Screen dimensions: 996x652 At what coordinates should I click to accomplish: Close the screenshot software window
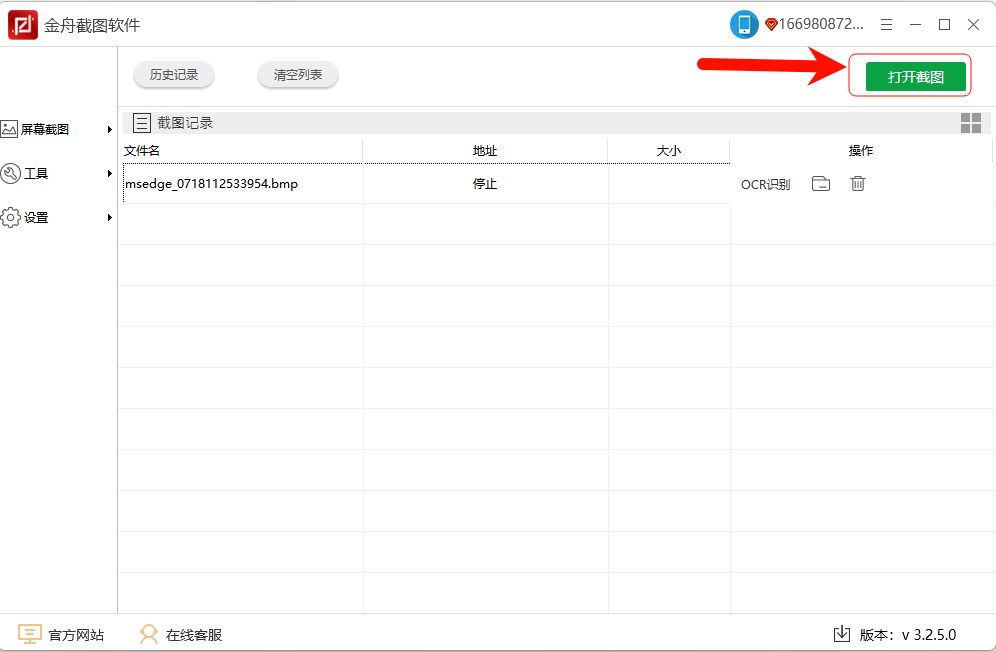click(973, 25)
